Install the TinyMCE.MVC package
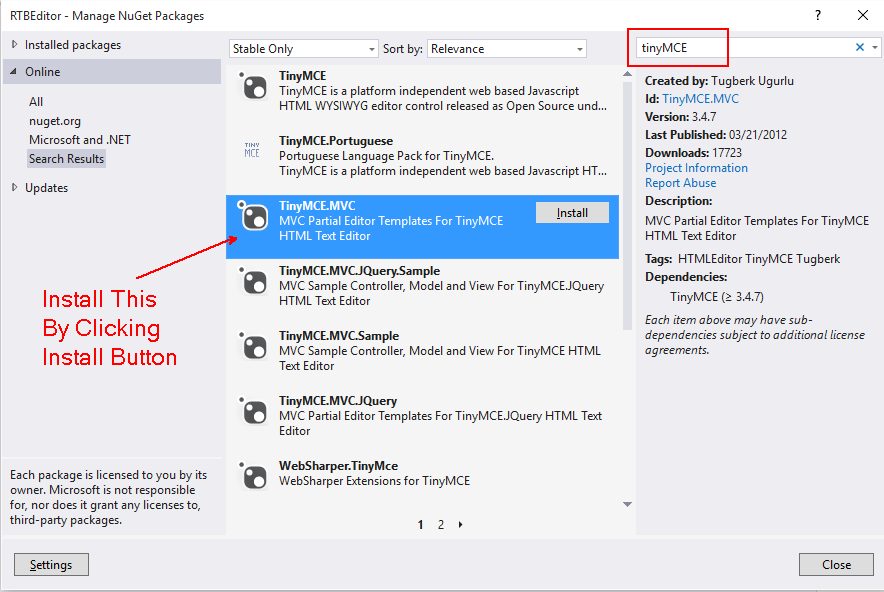Screen dimensions: 884x592 (572, 213)
